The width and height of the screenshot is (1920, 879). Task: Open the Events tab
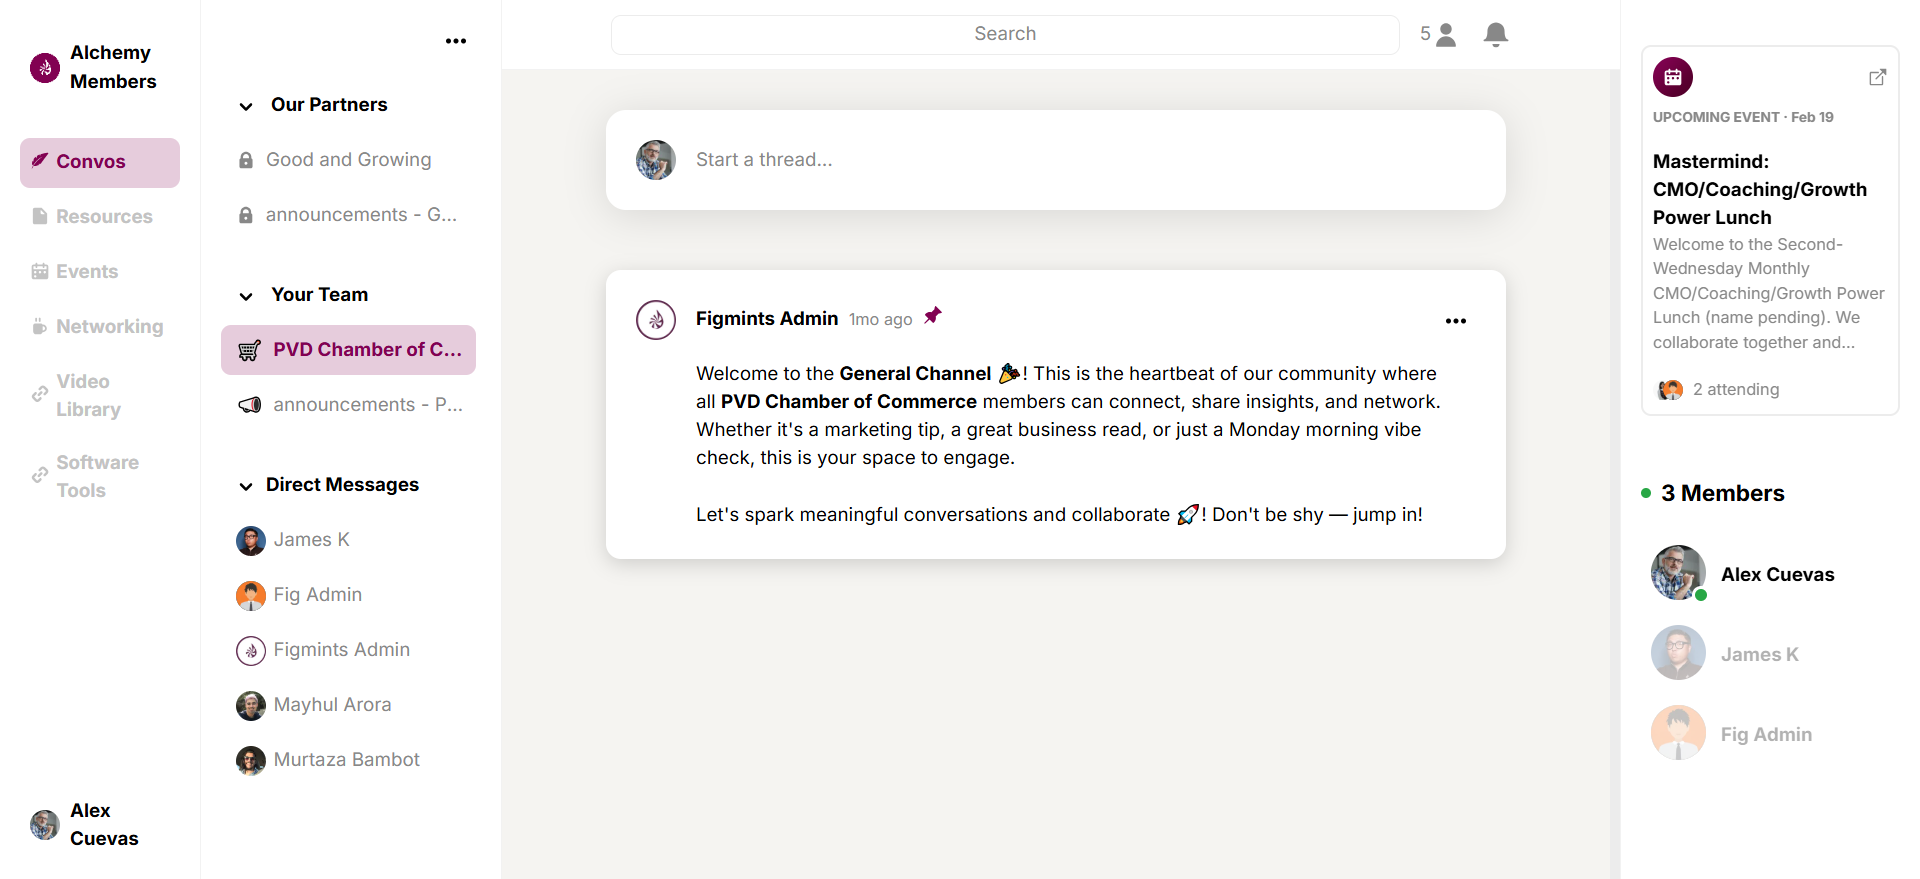(x=87, y=272)
